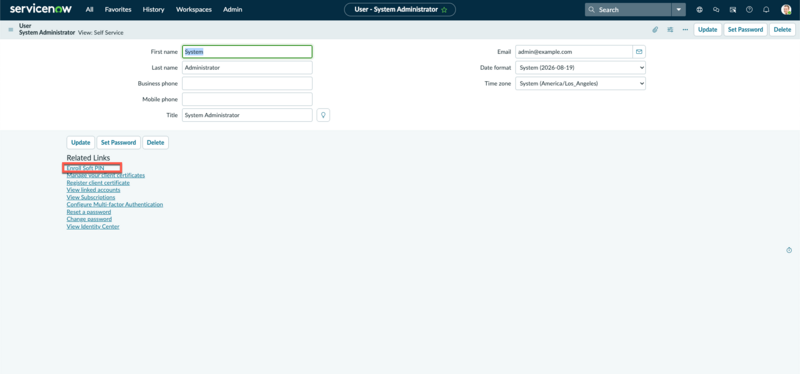Open Configure Multi-factor Authentication link
800x374 pixels.
[x=115, y=205]
